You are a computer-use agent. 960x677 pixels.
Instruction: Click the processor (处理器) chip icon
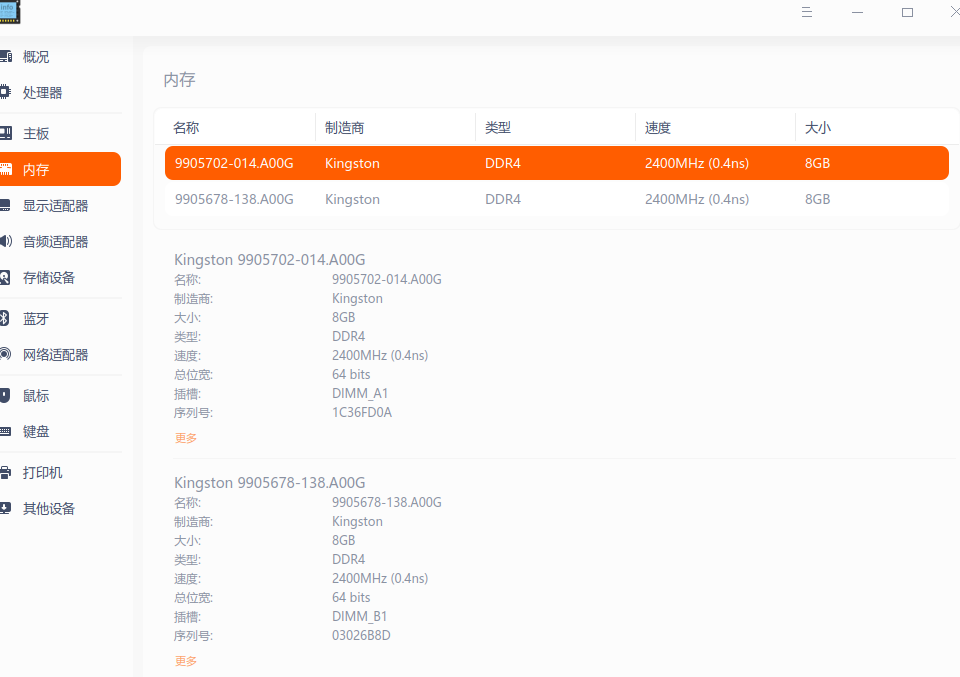coord(5,93)
